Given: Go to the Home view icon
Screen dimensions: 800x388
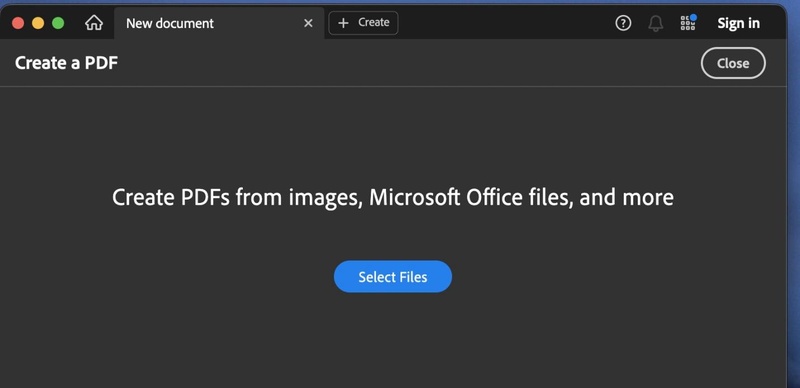Looking at the screenshot, I should pos(94,23).
